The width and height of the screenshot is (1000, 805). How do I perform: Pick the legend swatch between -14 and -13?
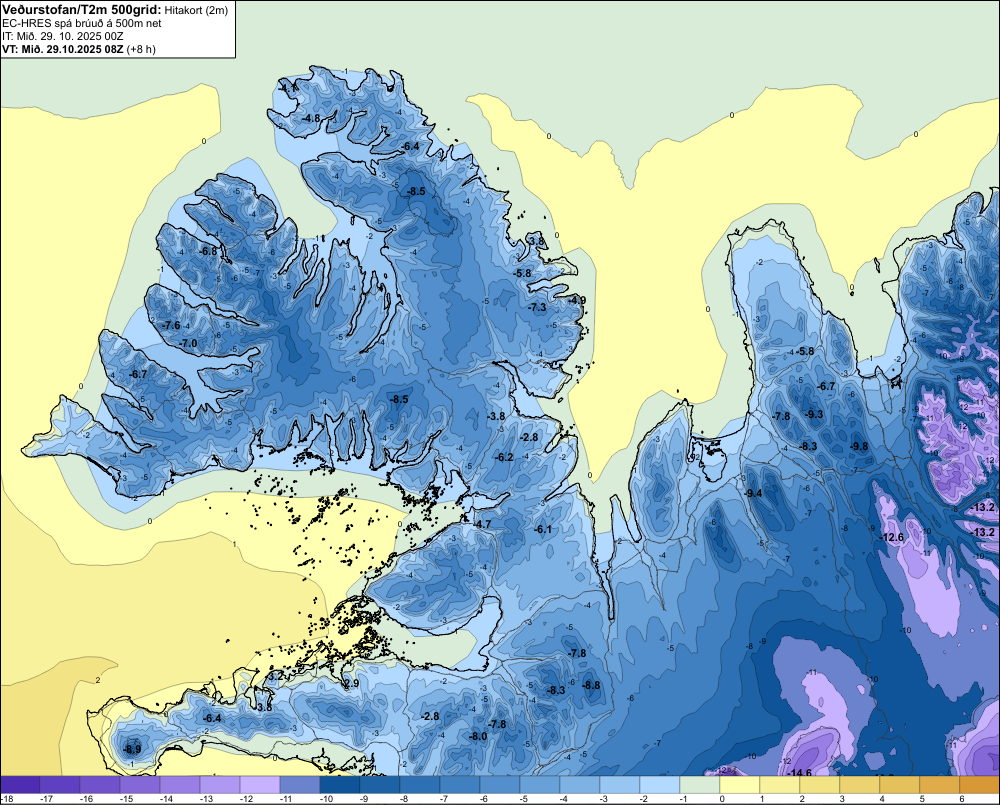pos(180,785)
